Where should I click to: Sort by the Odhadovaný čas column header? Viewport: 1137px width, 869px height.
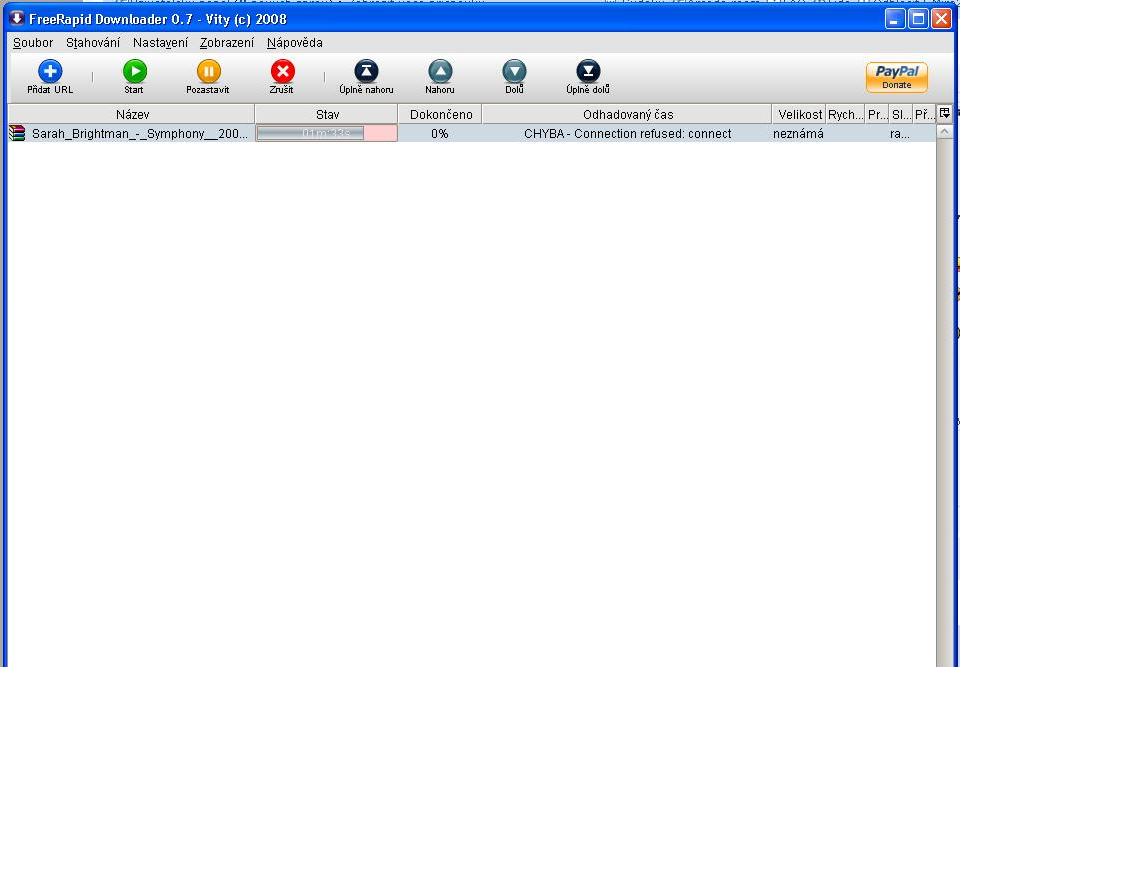point(627,114)
